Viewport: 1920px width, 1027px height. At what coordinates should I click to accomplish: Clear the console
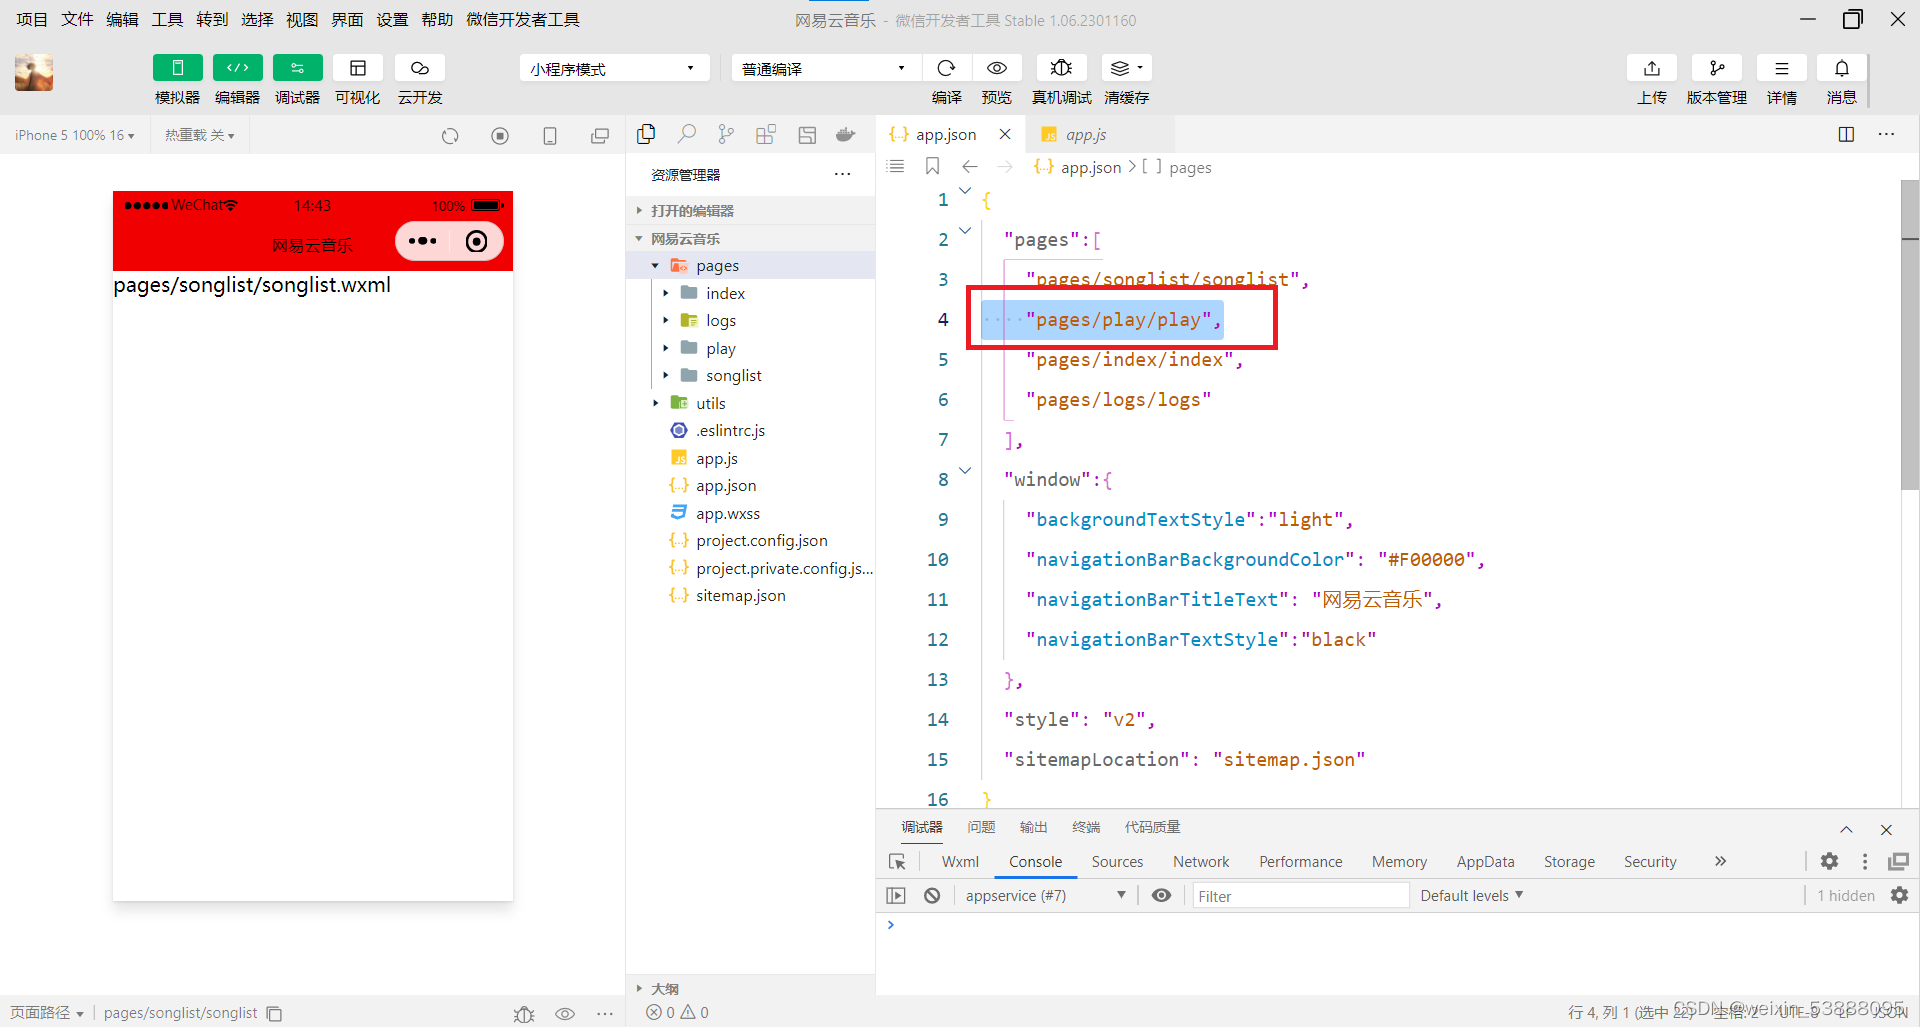[932, 895]
